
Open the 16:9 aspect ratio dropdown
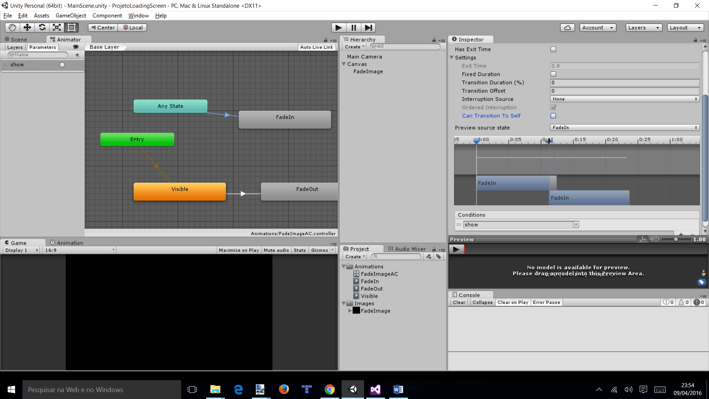[x=79, y=250]
